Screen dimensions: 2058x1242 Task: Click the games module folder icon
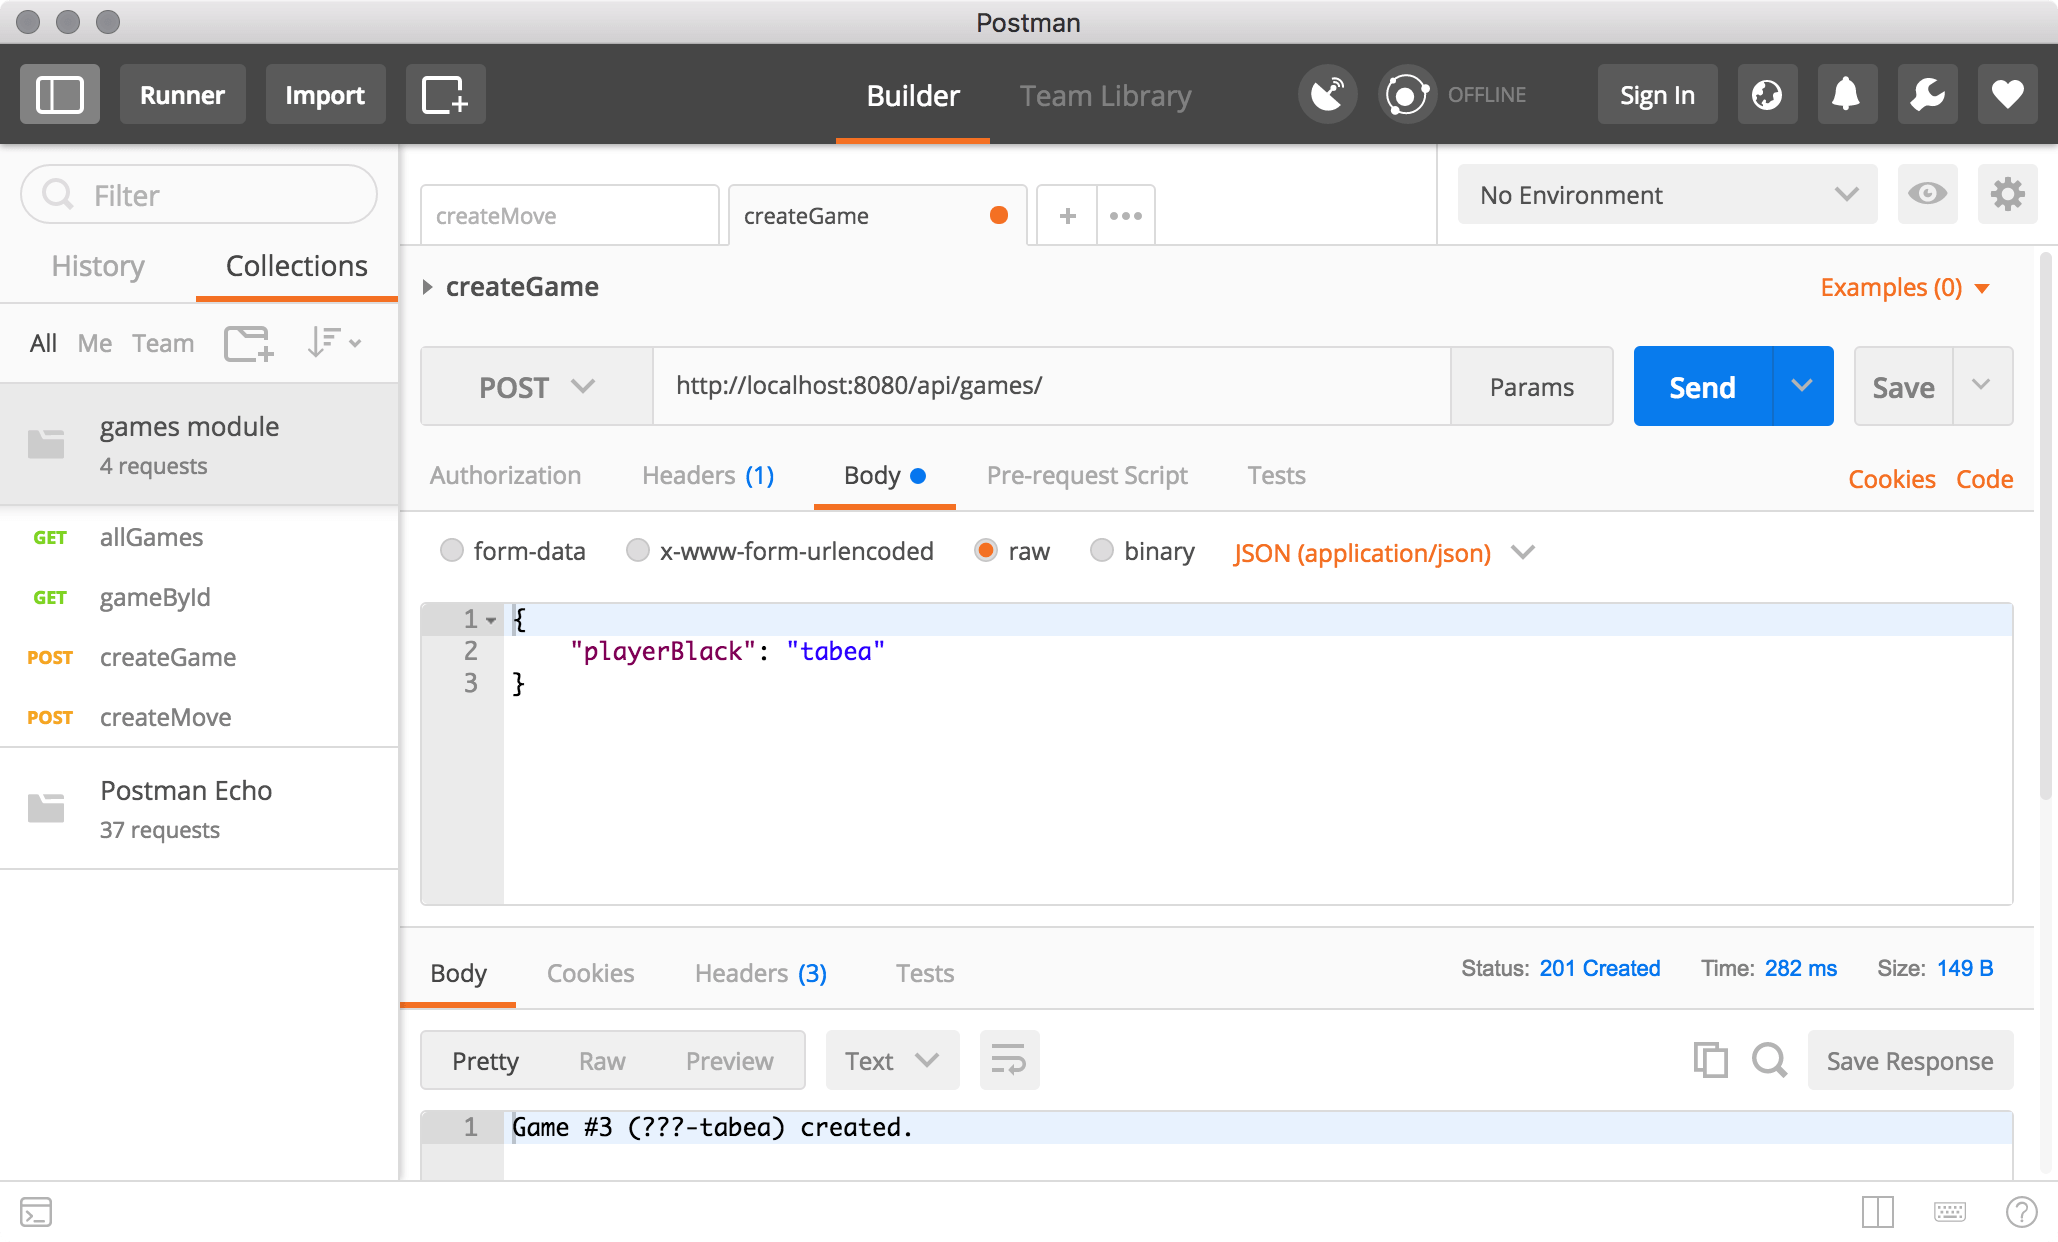coord(46,444)
